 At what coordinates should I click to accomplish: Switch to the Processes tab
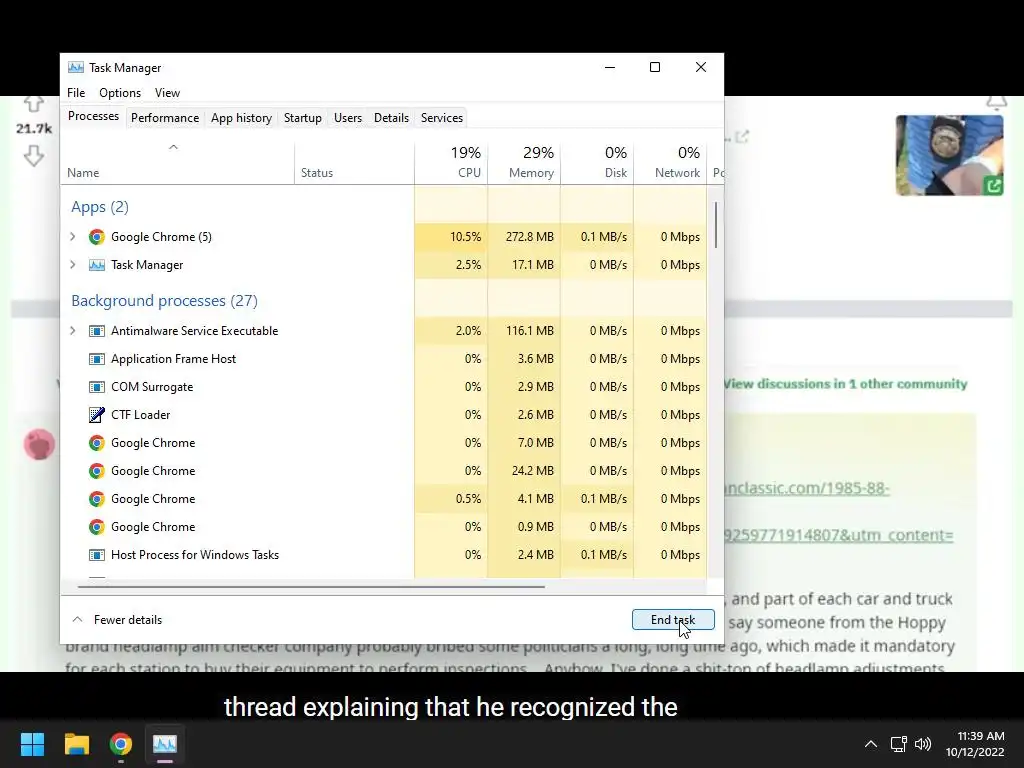(93, 116)
